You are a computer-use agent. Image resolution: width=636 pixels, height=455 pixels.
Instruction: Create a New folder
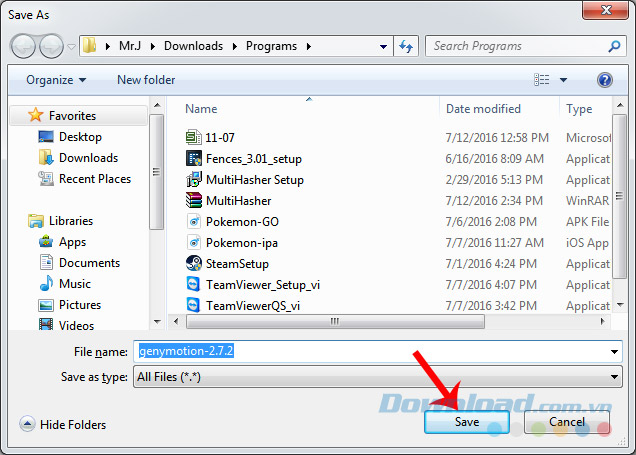[146, 80]
